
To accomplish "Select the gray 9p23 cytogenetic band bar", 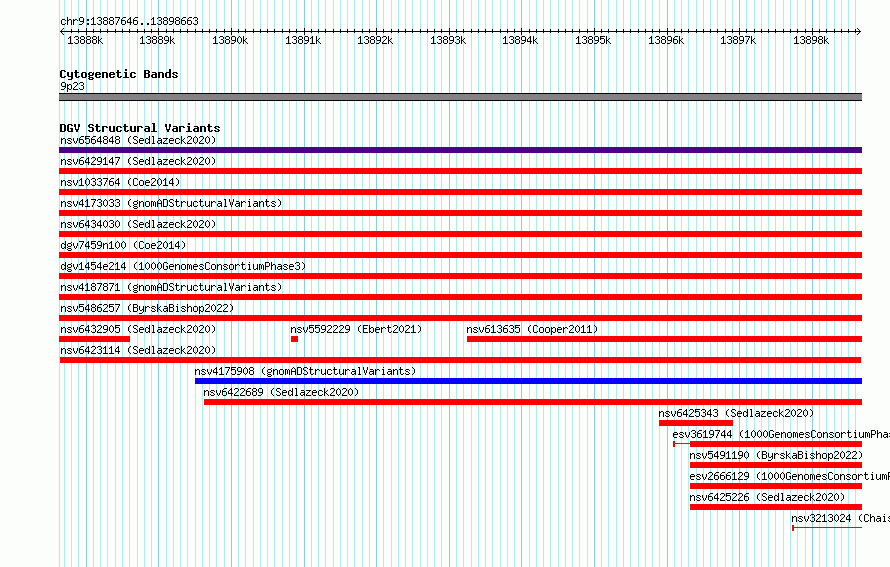I will click(x=460, y=97).
